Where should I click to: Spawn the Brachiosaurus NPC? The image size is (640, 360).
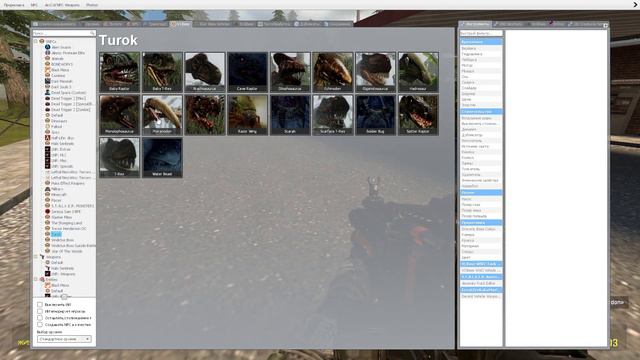[x=205, y=72]
